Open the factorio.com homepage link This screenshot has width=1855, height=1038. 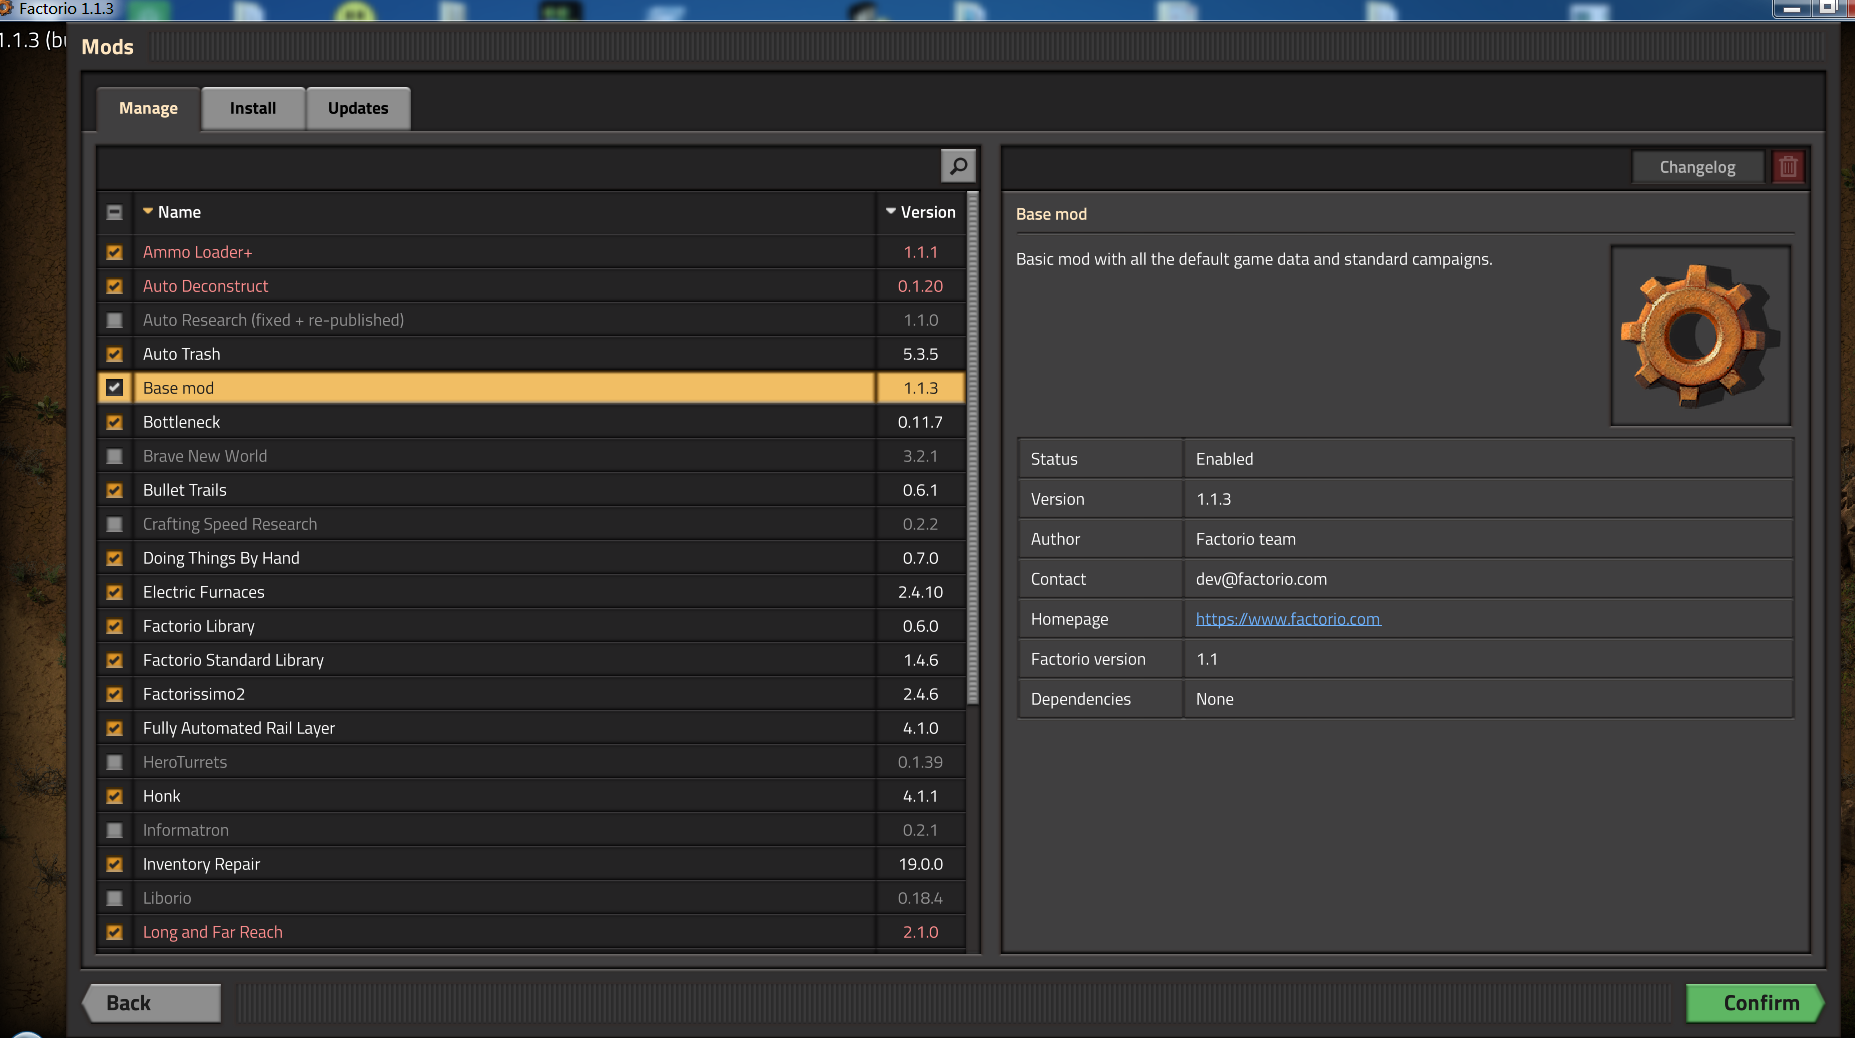[x=1288, y=619]
